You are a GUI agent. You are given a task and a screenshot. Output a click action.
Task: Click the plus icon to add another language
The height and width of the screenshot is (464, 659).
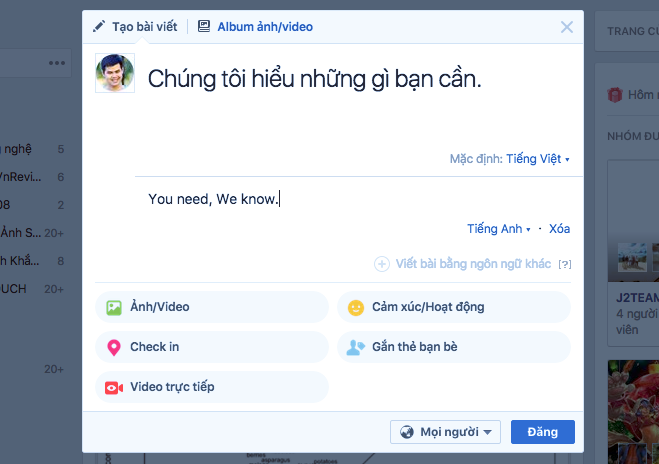coord(382,264)
